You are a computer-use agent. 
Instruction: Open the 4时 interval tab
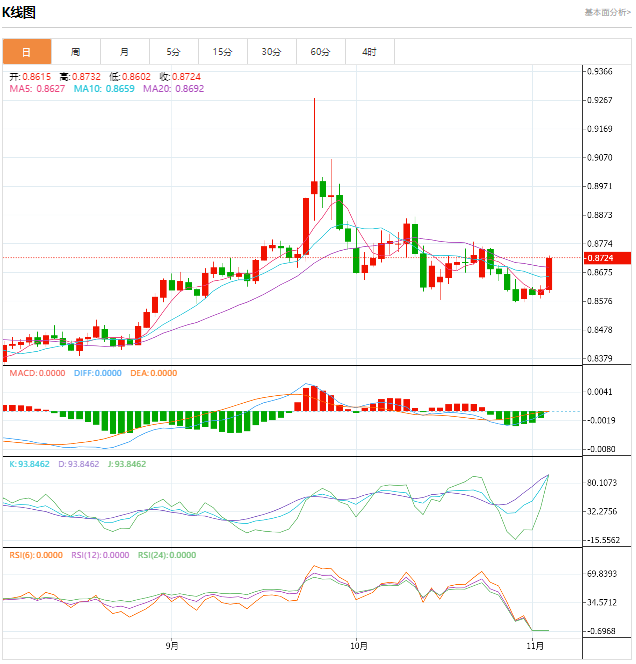tap(370, 52)
